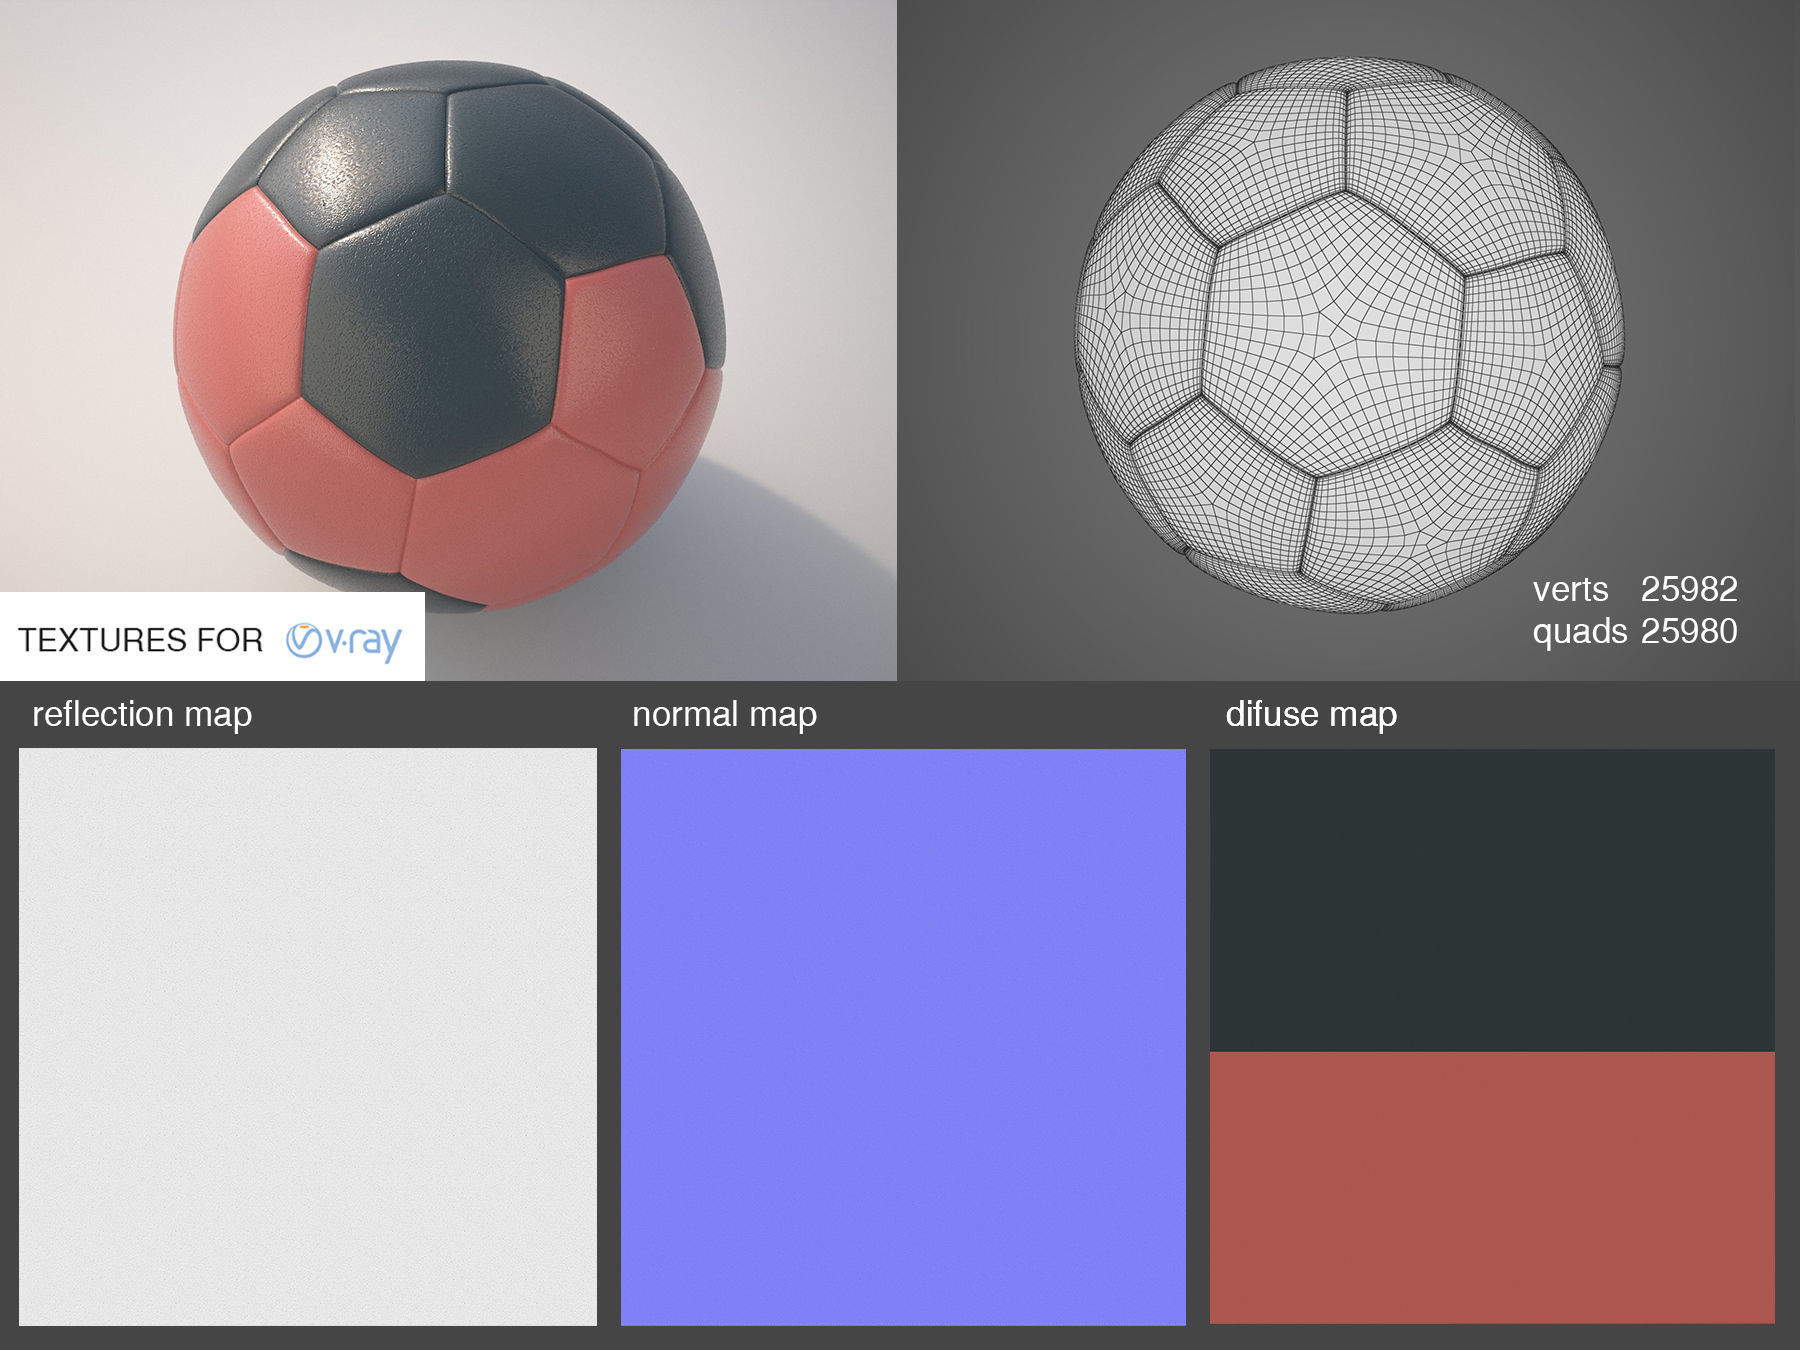Select the red area of the difuse map

tap(1492, 1187)
